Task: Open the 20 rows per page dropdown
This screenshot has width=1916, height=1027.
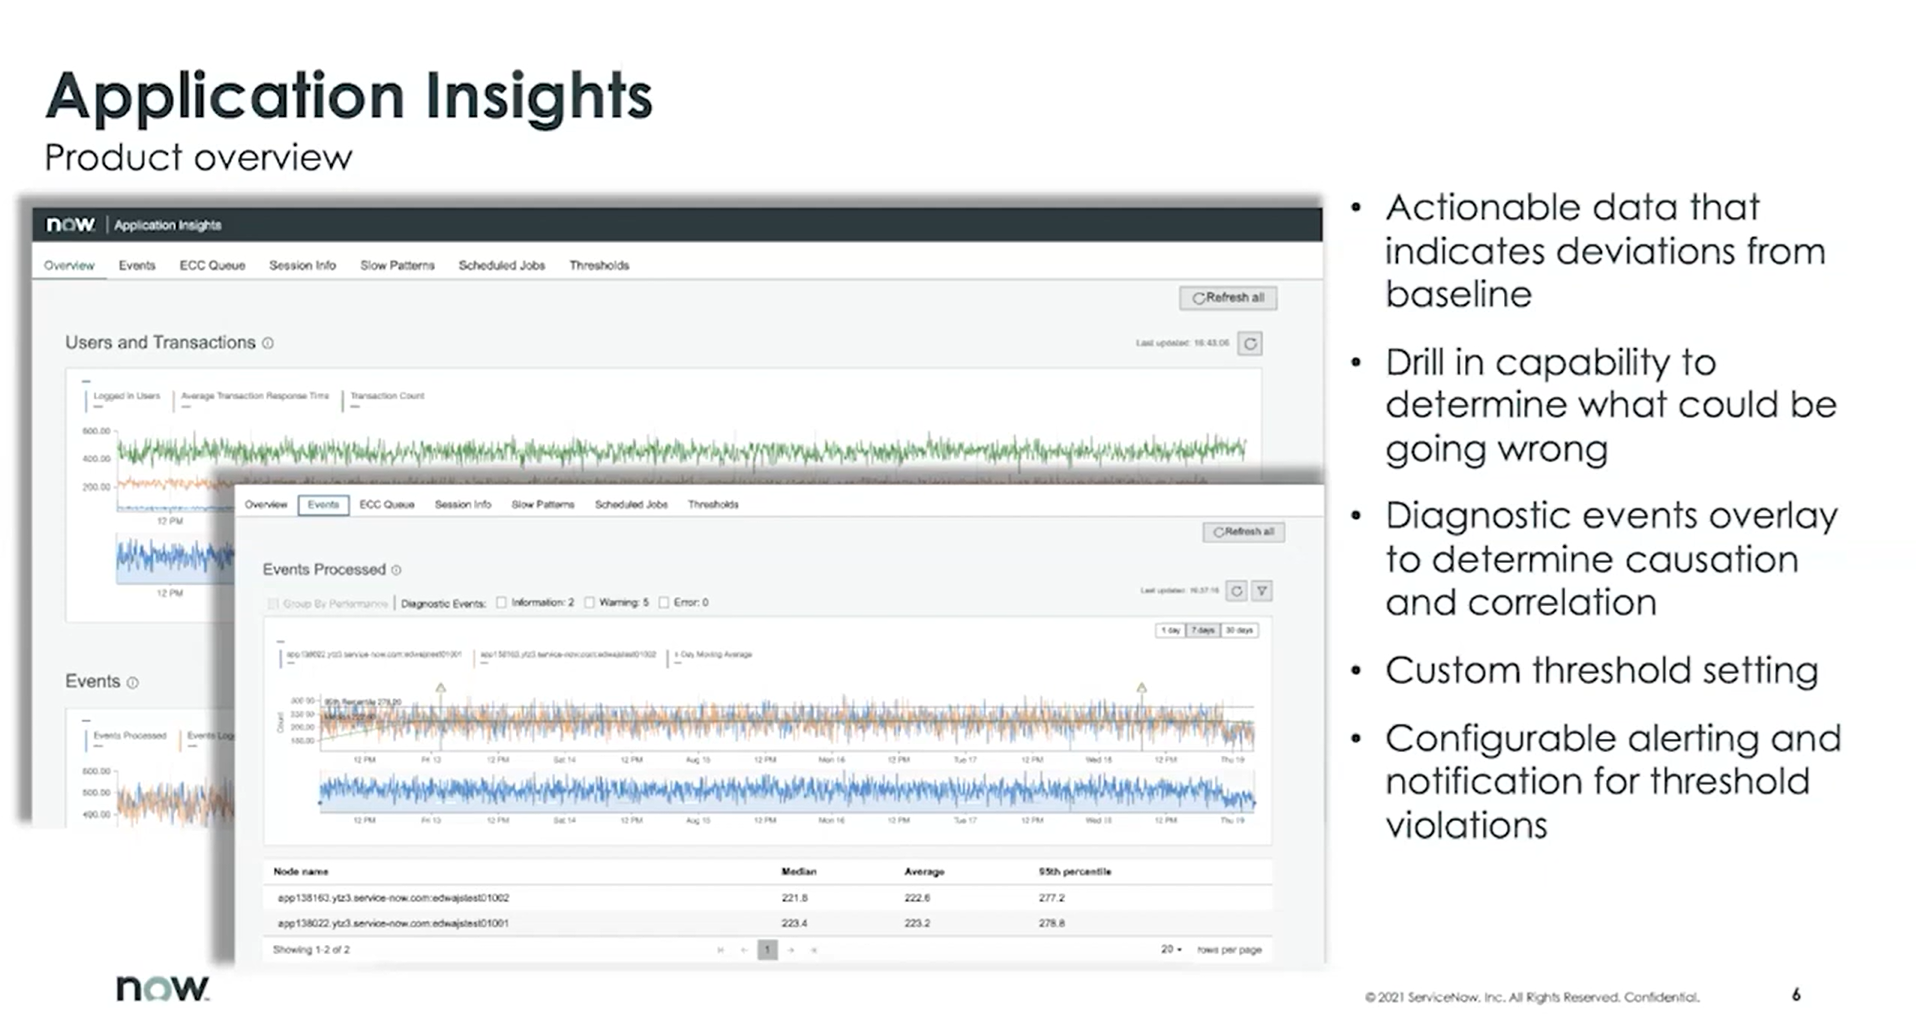Action: tap(1171, 949)
